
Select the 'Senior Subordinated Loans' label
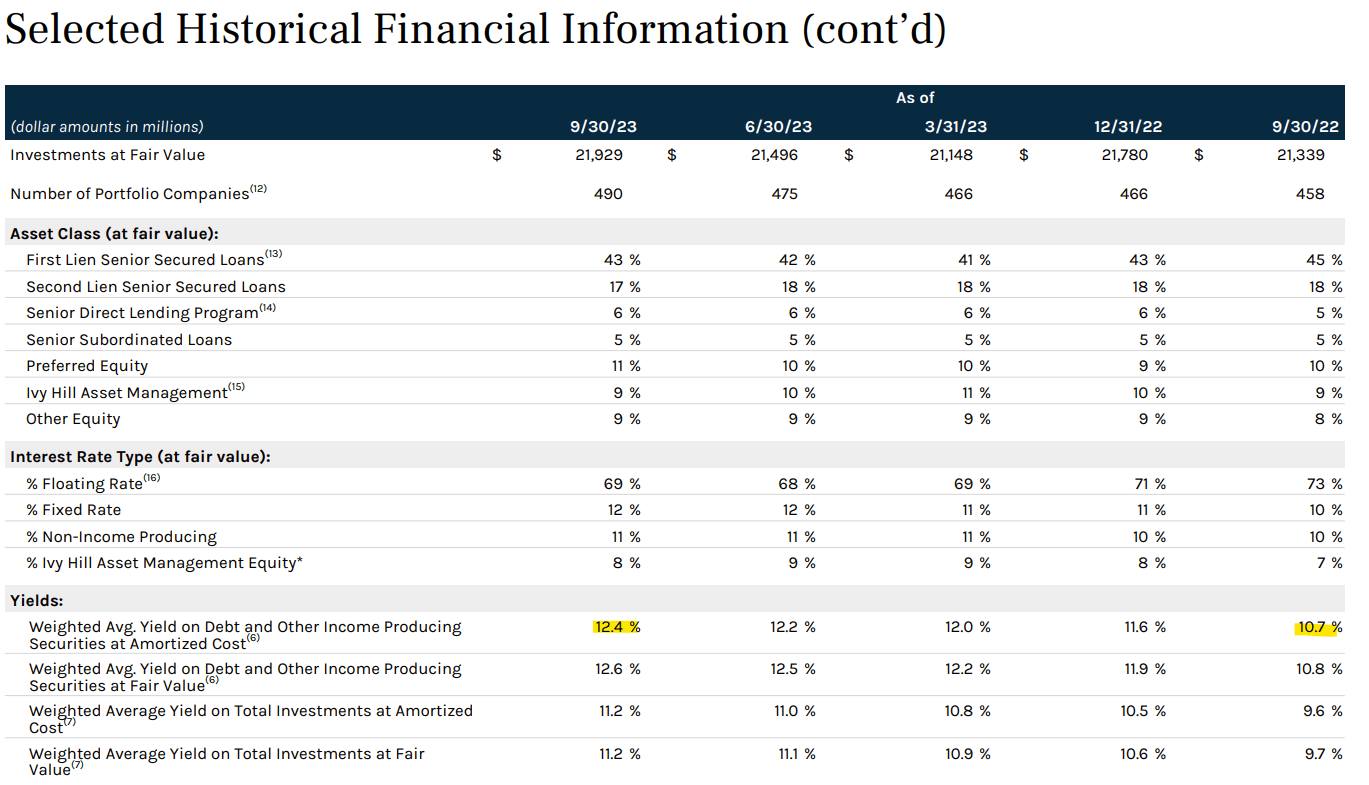tap(129, 340)
